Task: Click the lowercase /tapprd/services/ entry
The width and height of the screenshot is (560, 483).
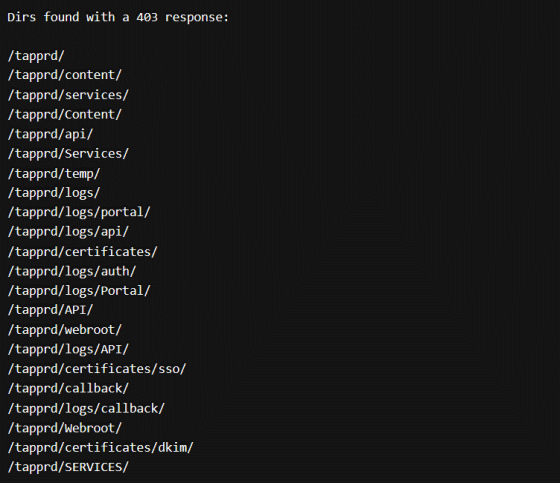Action: point(68,95)
